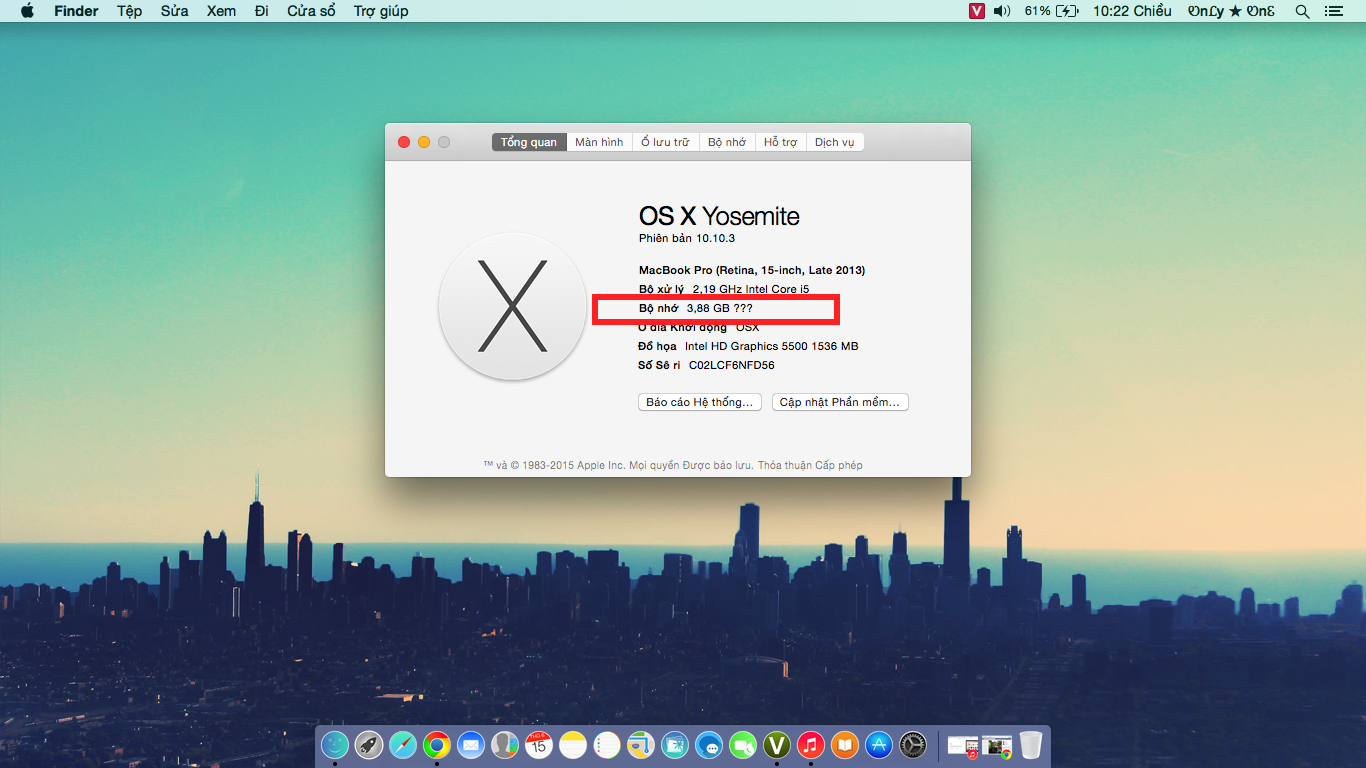Open System Preferences from the dock
Image resolution: width=1366 pixels, height=768 pixels.
click(x=913, y=745)
